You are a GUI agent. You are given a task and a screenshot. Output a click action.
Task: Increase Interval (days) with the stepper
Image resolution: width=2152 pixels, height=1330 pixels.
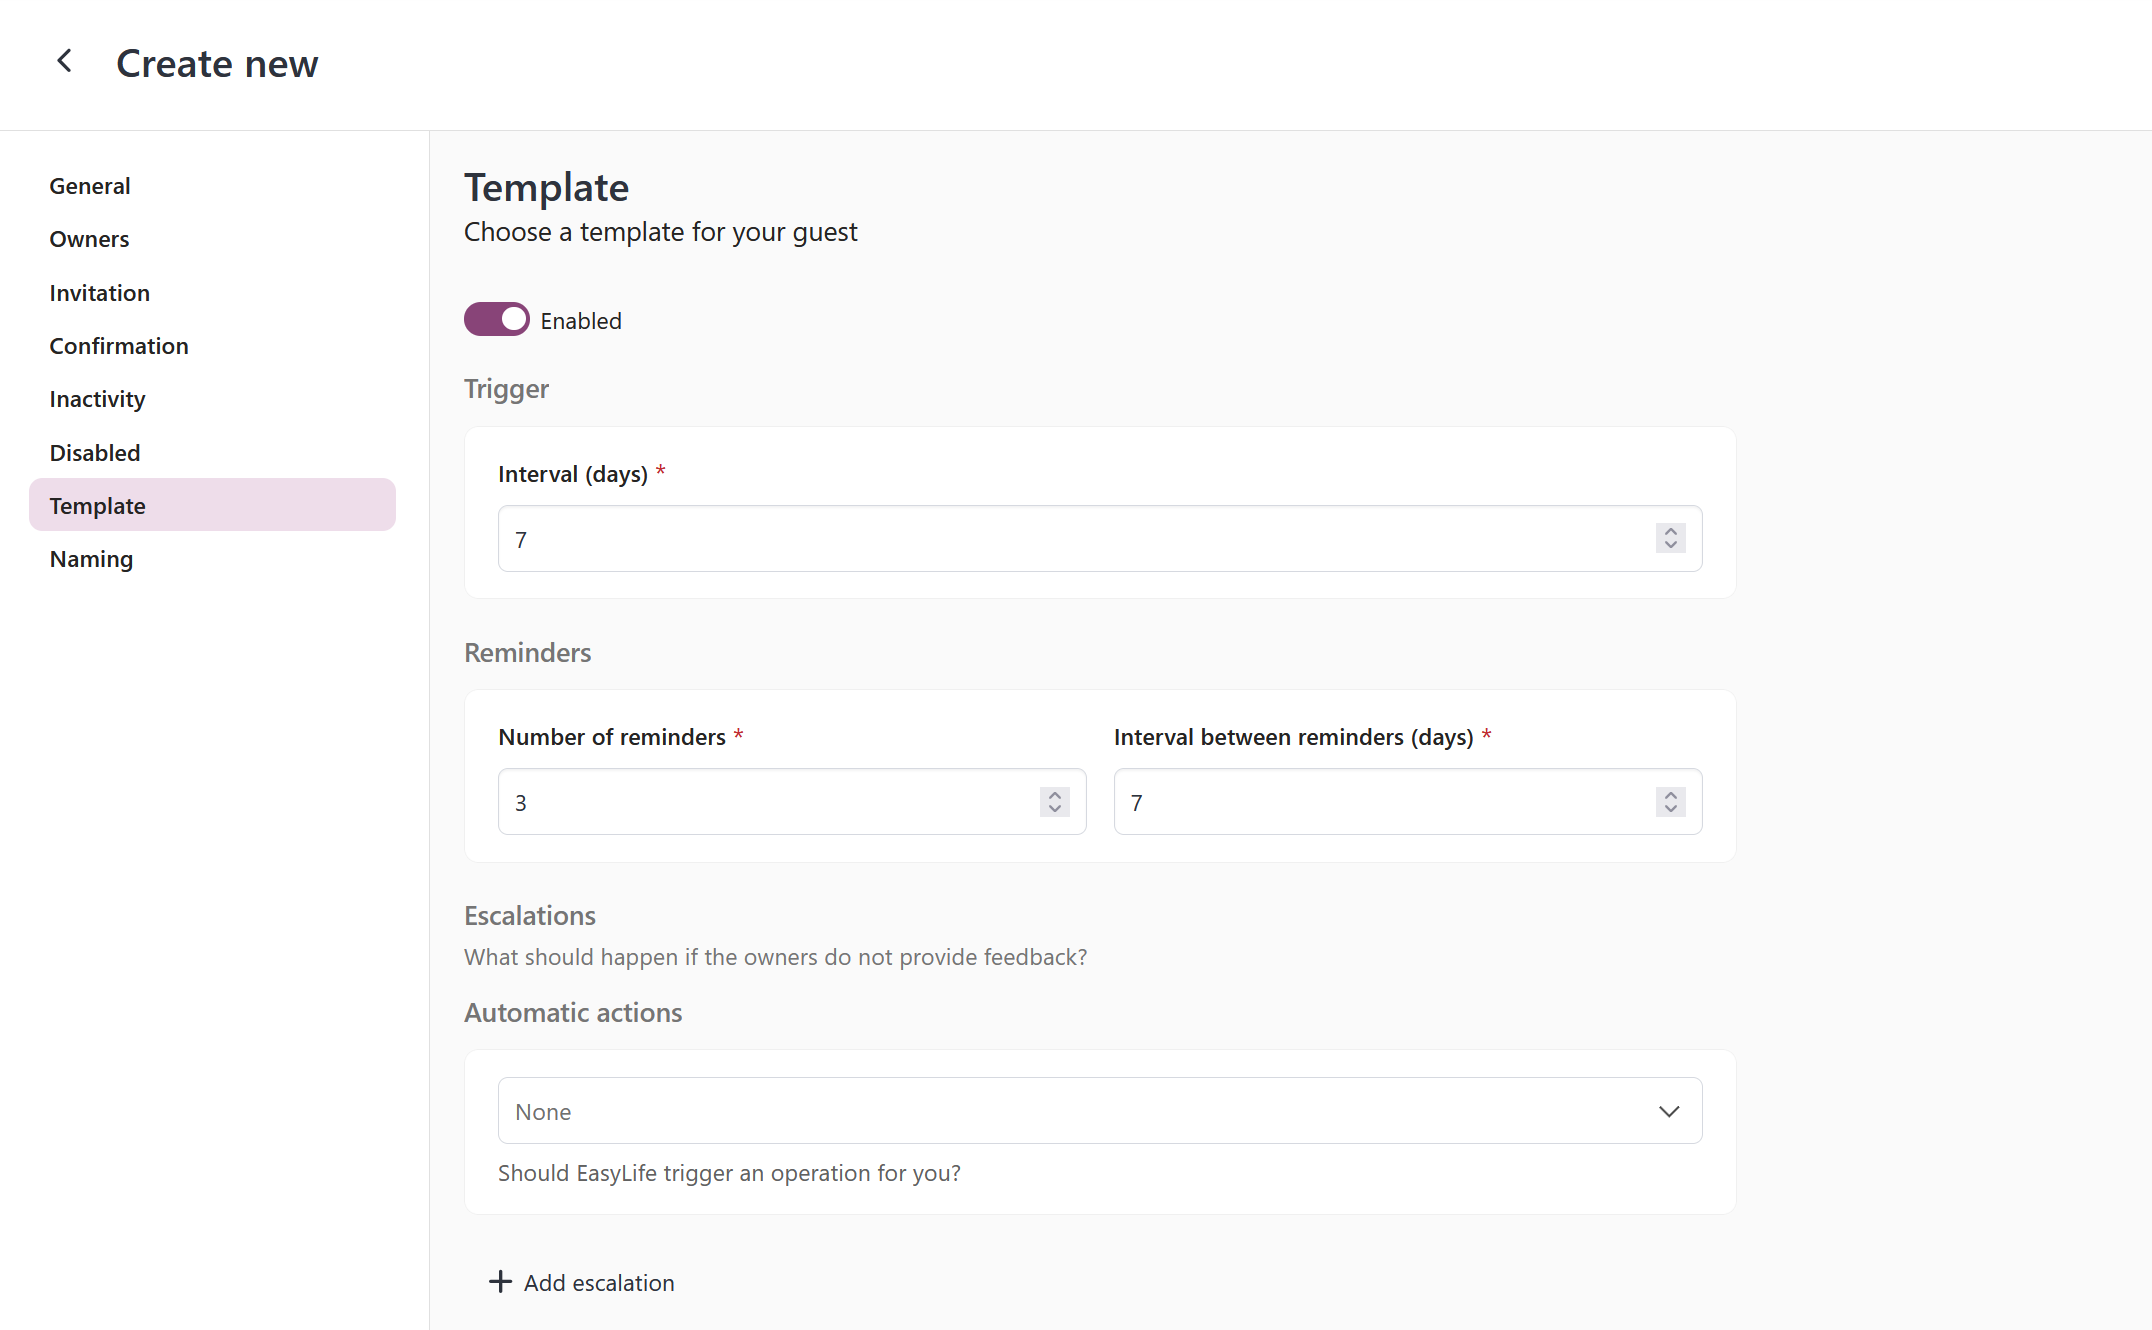point(1669,532)
